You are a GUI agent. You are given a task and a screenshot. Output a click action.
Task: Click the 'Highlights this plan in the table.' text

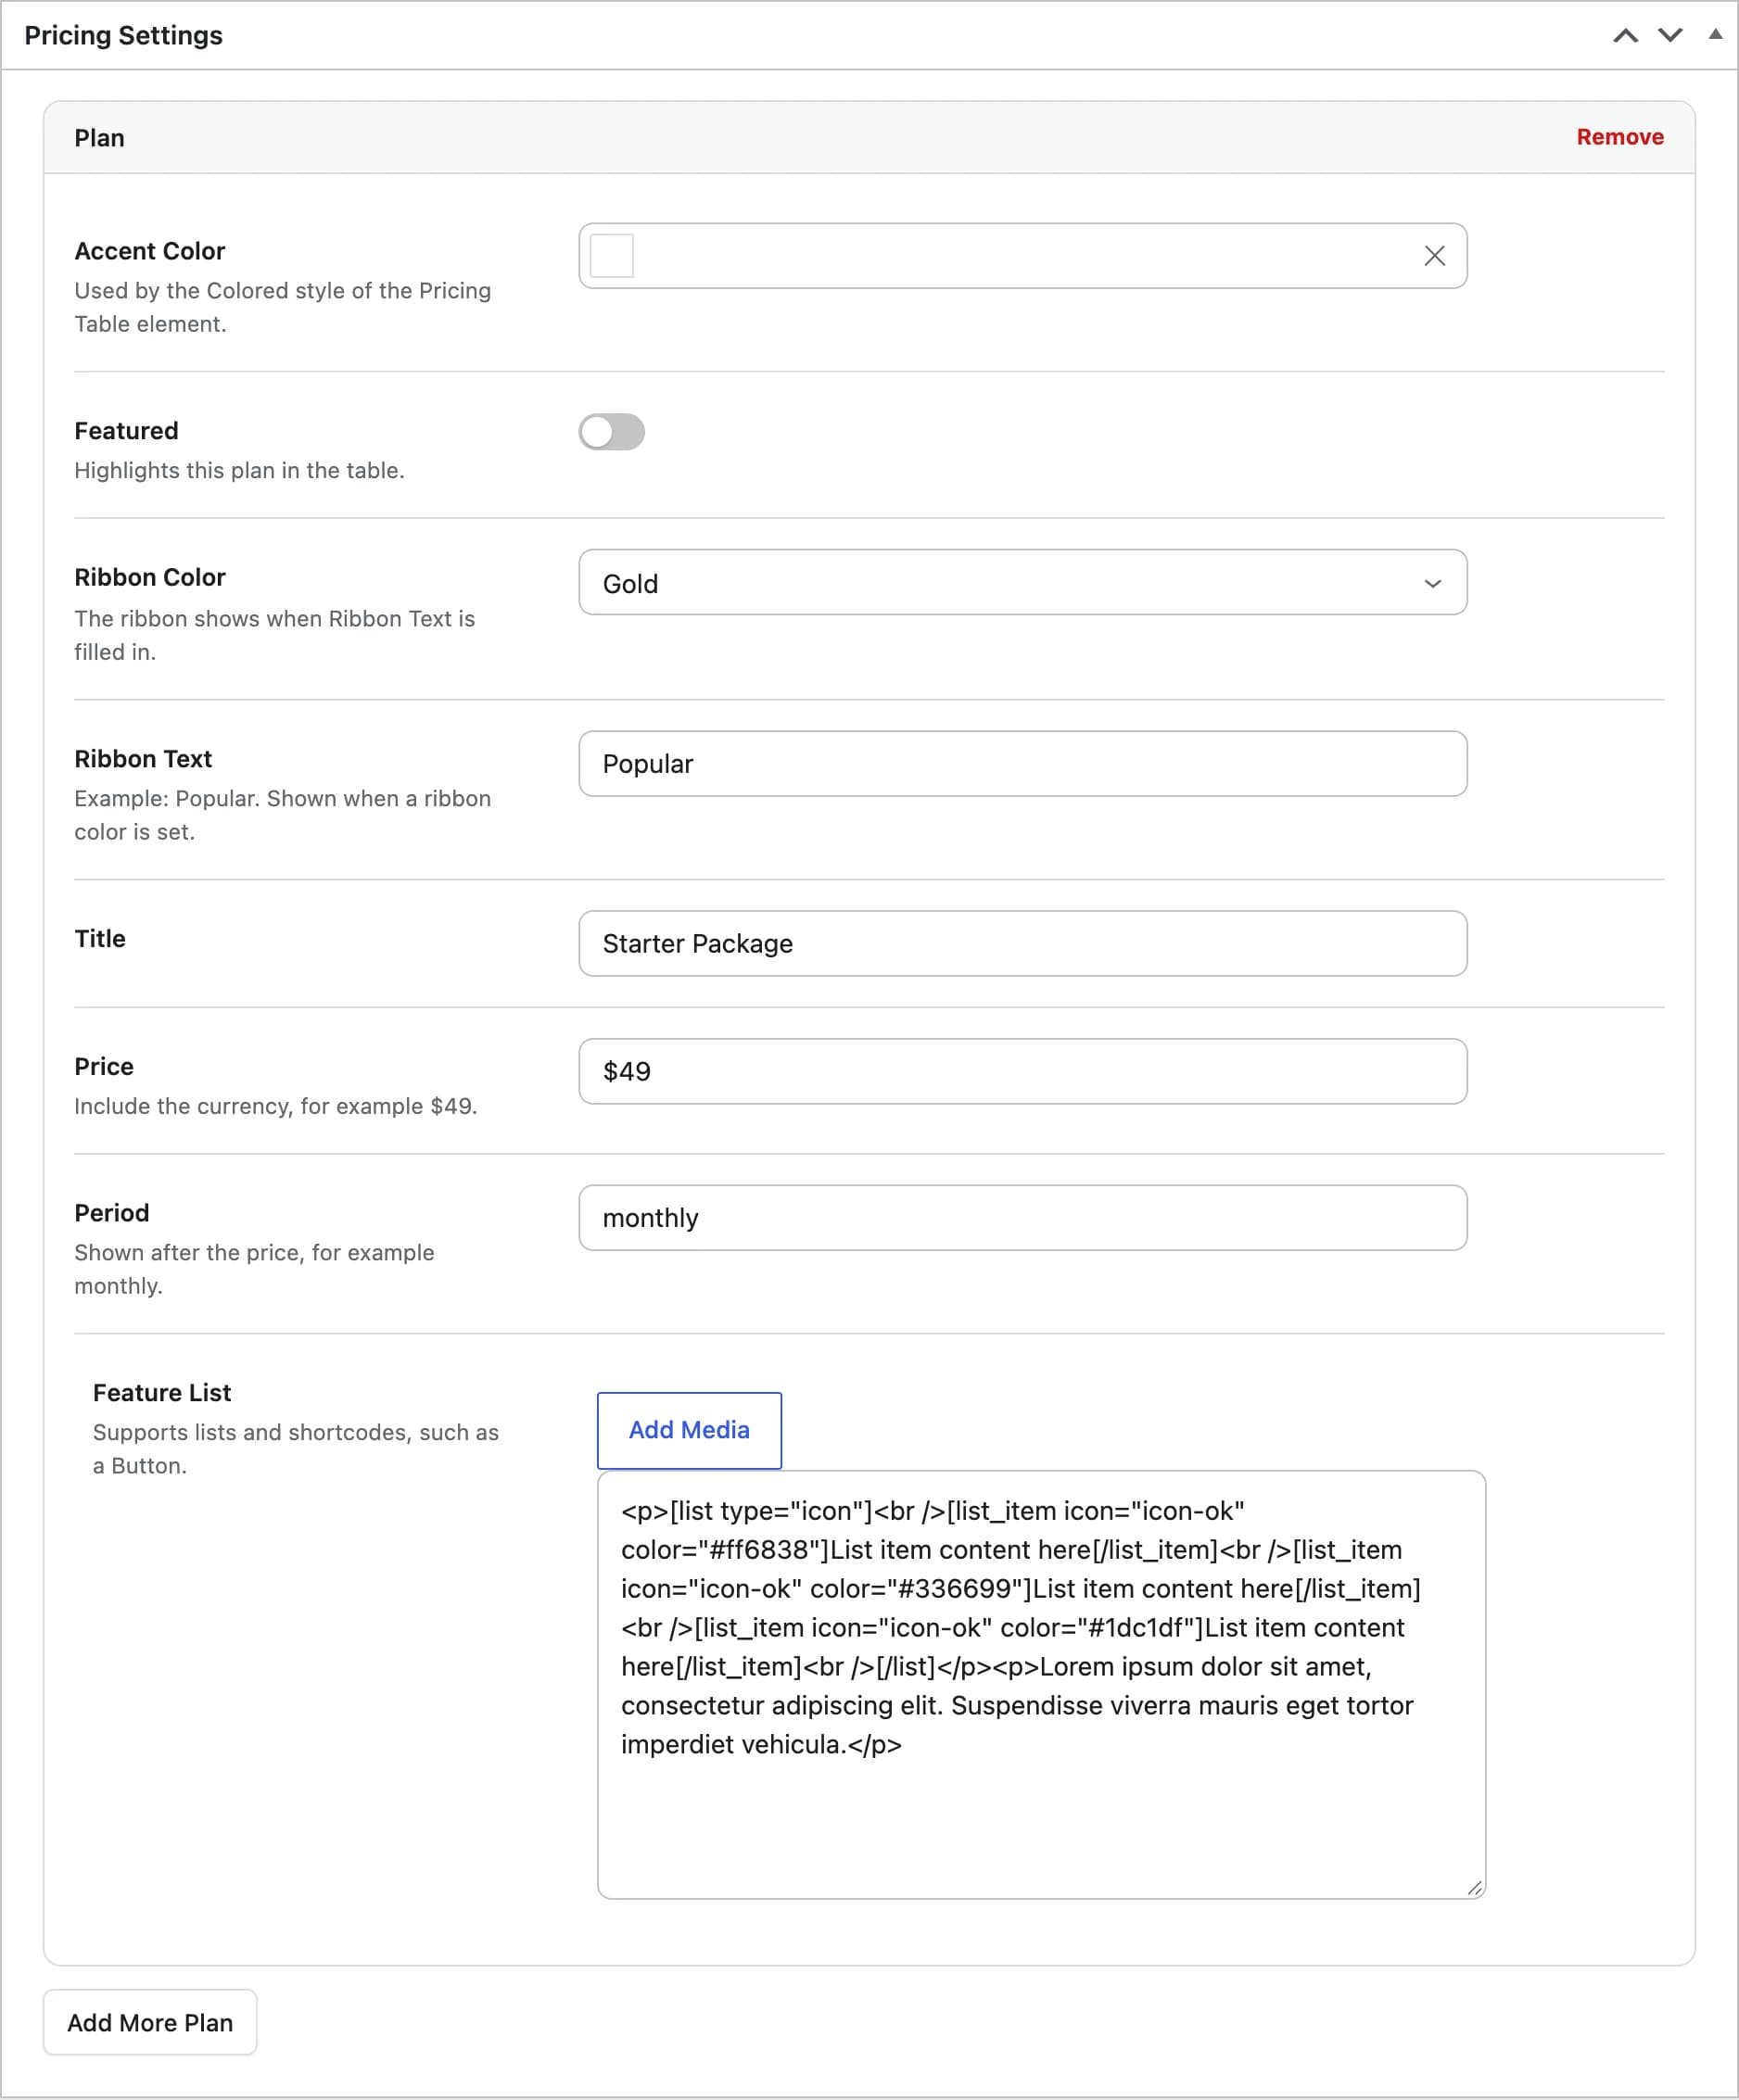tap(239, 470)
